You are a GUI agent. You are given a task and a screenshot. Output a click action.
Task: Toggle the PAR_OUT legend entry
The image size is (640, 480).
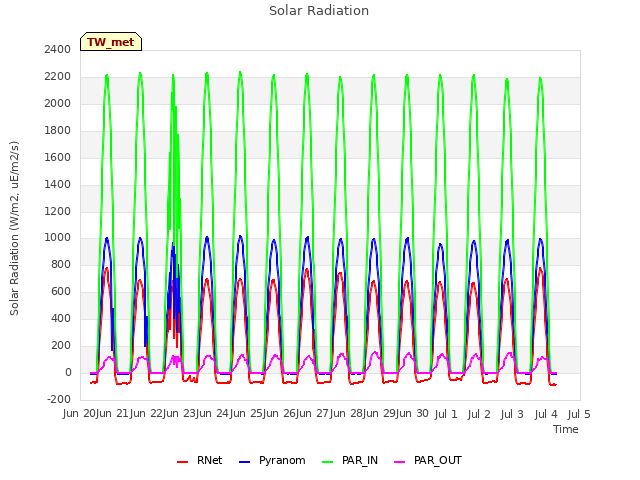428,460
